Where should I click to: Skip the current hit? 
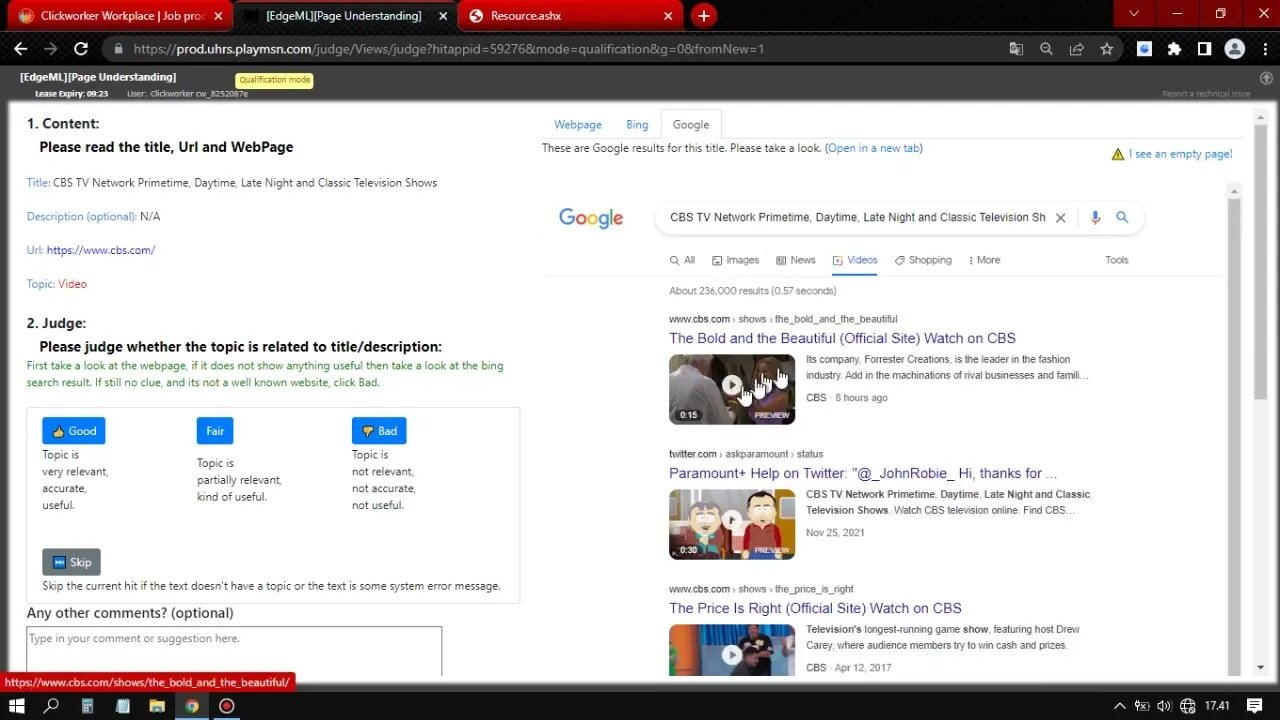click(71, 562)
